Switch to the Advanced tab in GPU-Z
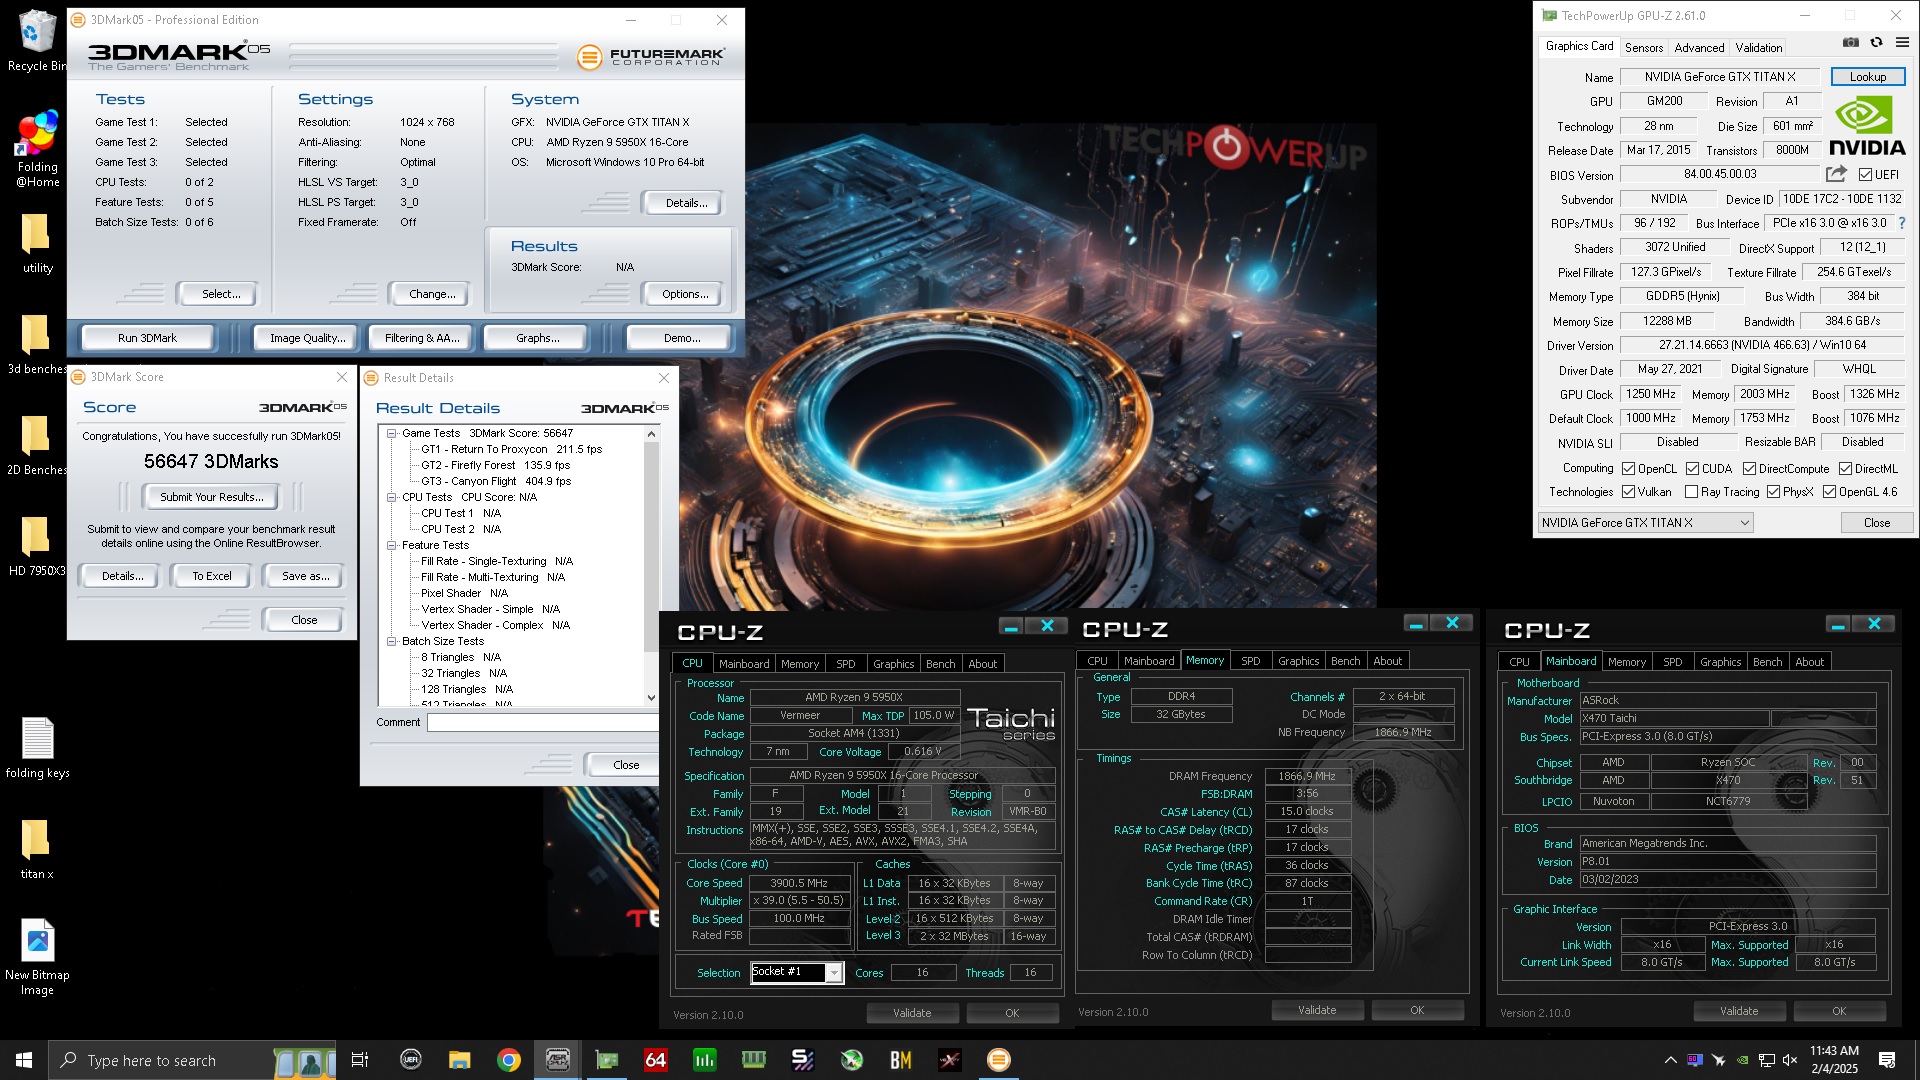The image size is (1920, 1080). (1699, 47)
